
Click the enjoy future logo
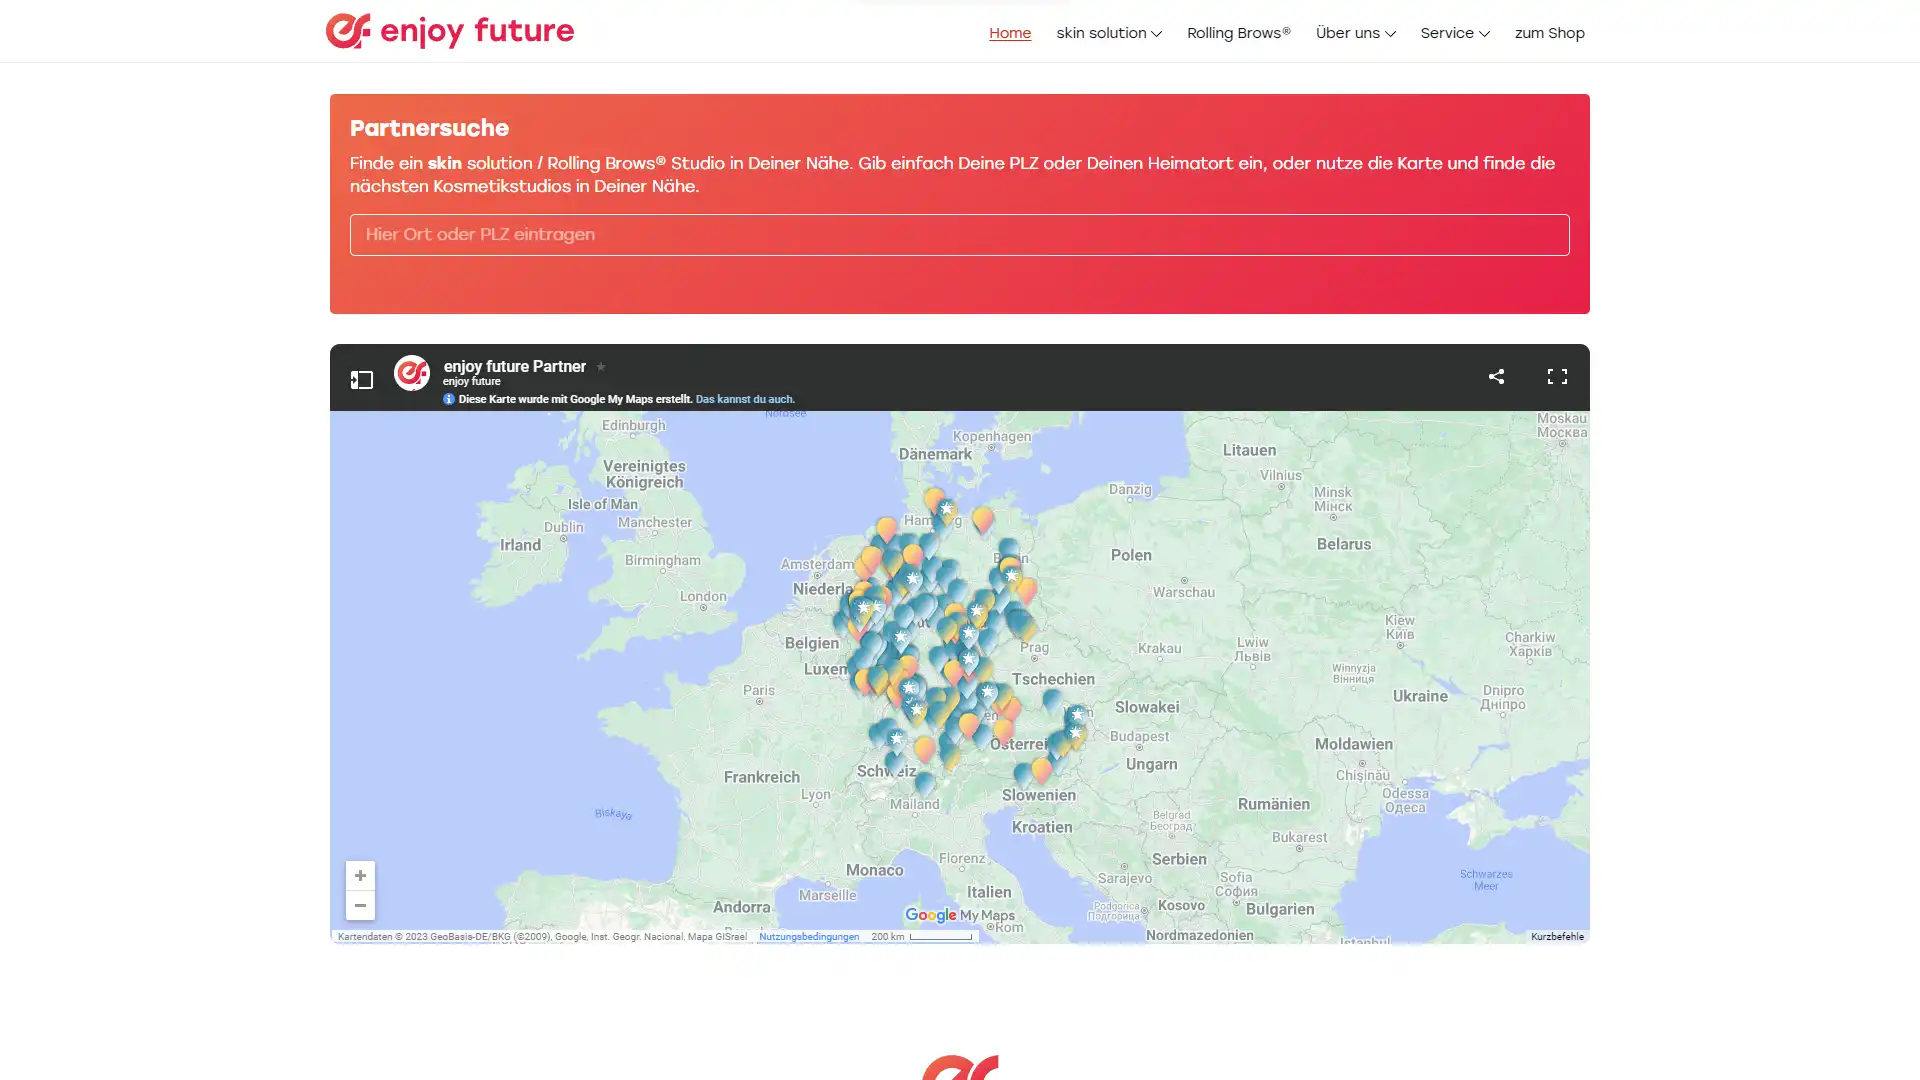(450, 31)
